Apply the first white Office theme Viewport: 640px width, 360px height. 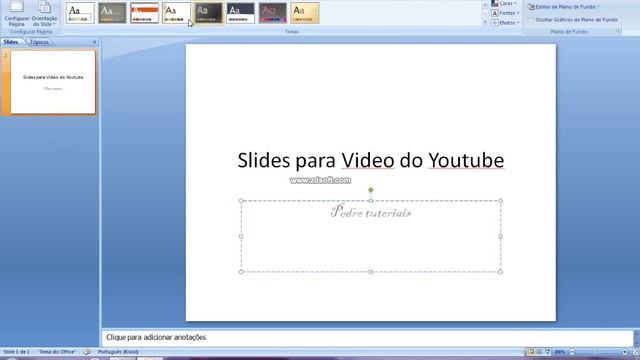pos(80,13)
